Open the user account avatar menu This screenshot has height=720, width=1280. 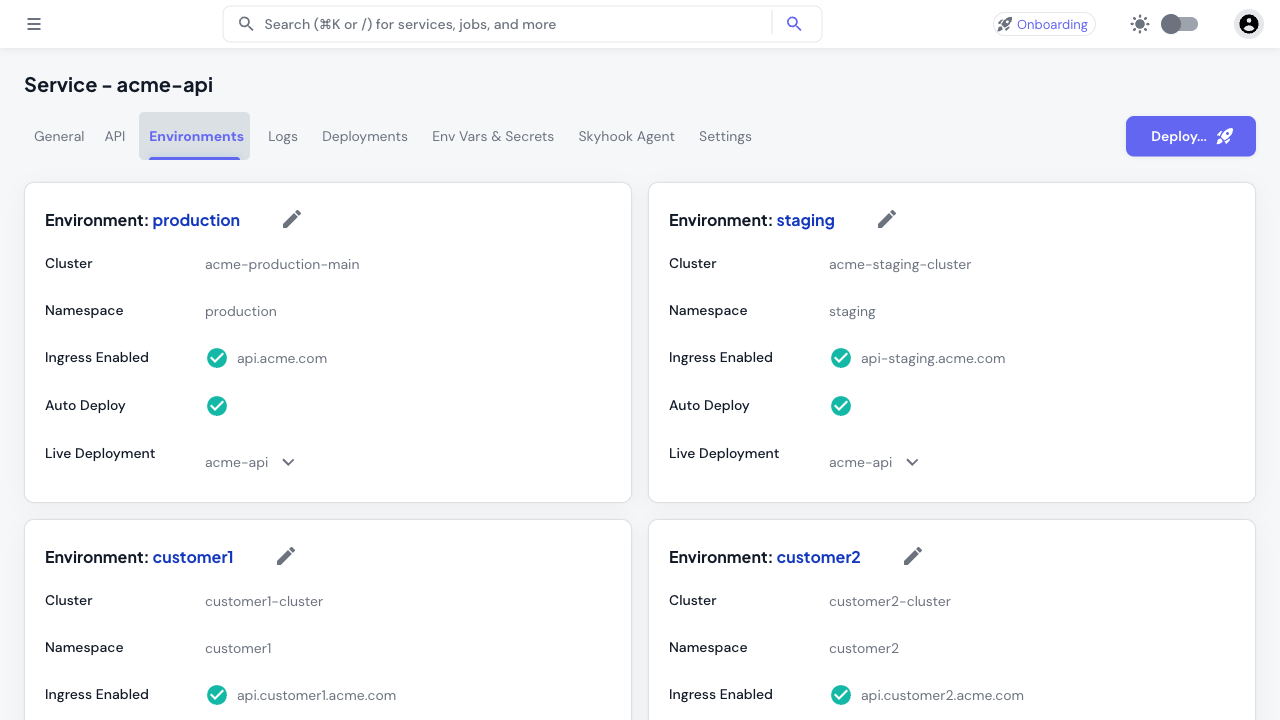coord(1248,23)
